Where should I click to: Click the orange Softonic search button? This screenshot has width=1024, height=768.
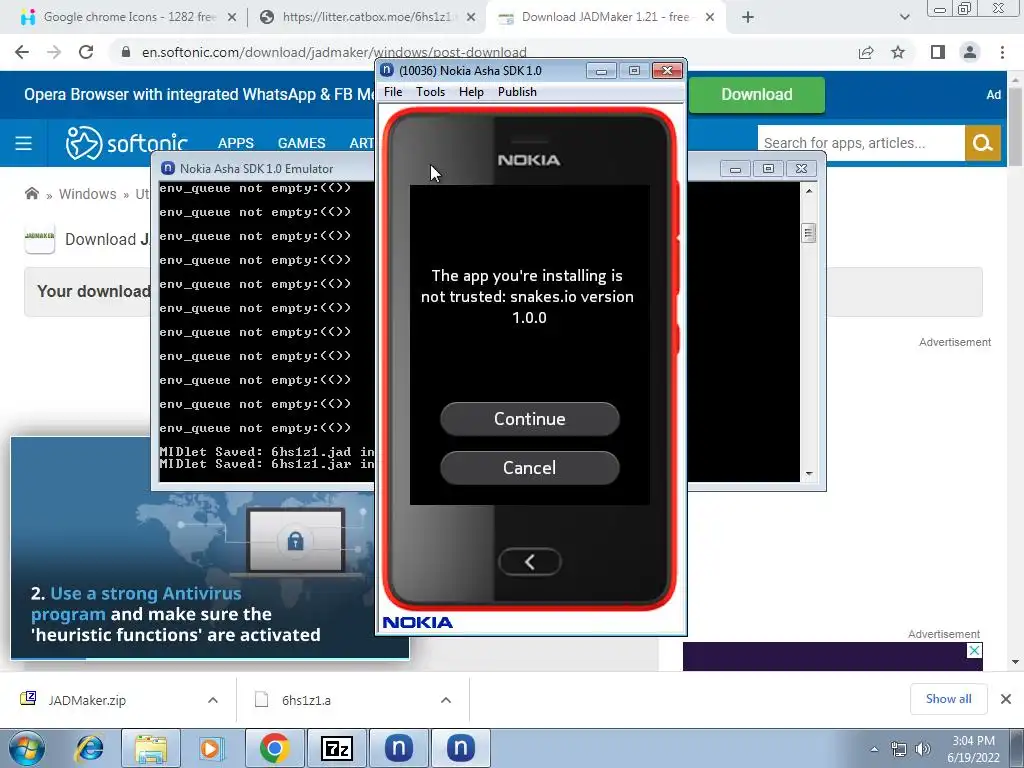click(983, 143)
